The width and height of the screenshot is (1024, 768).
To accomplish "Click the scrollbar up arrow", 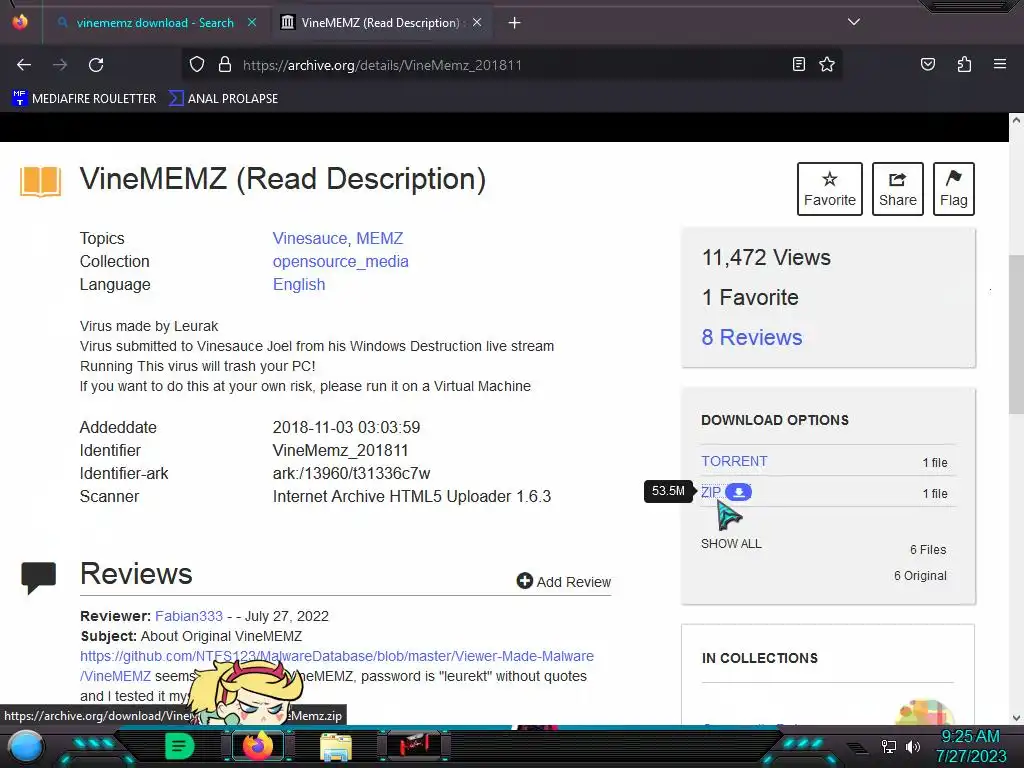I will click(x=1016, y=120).
